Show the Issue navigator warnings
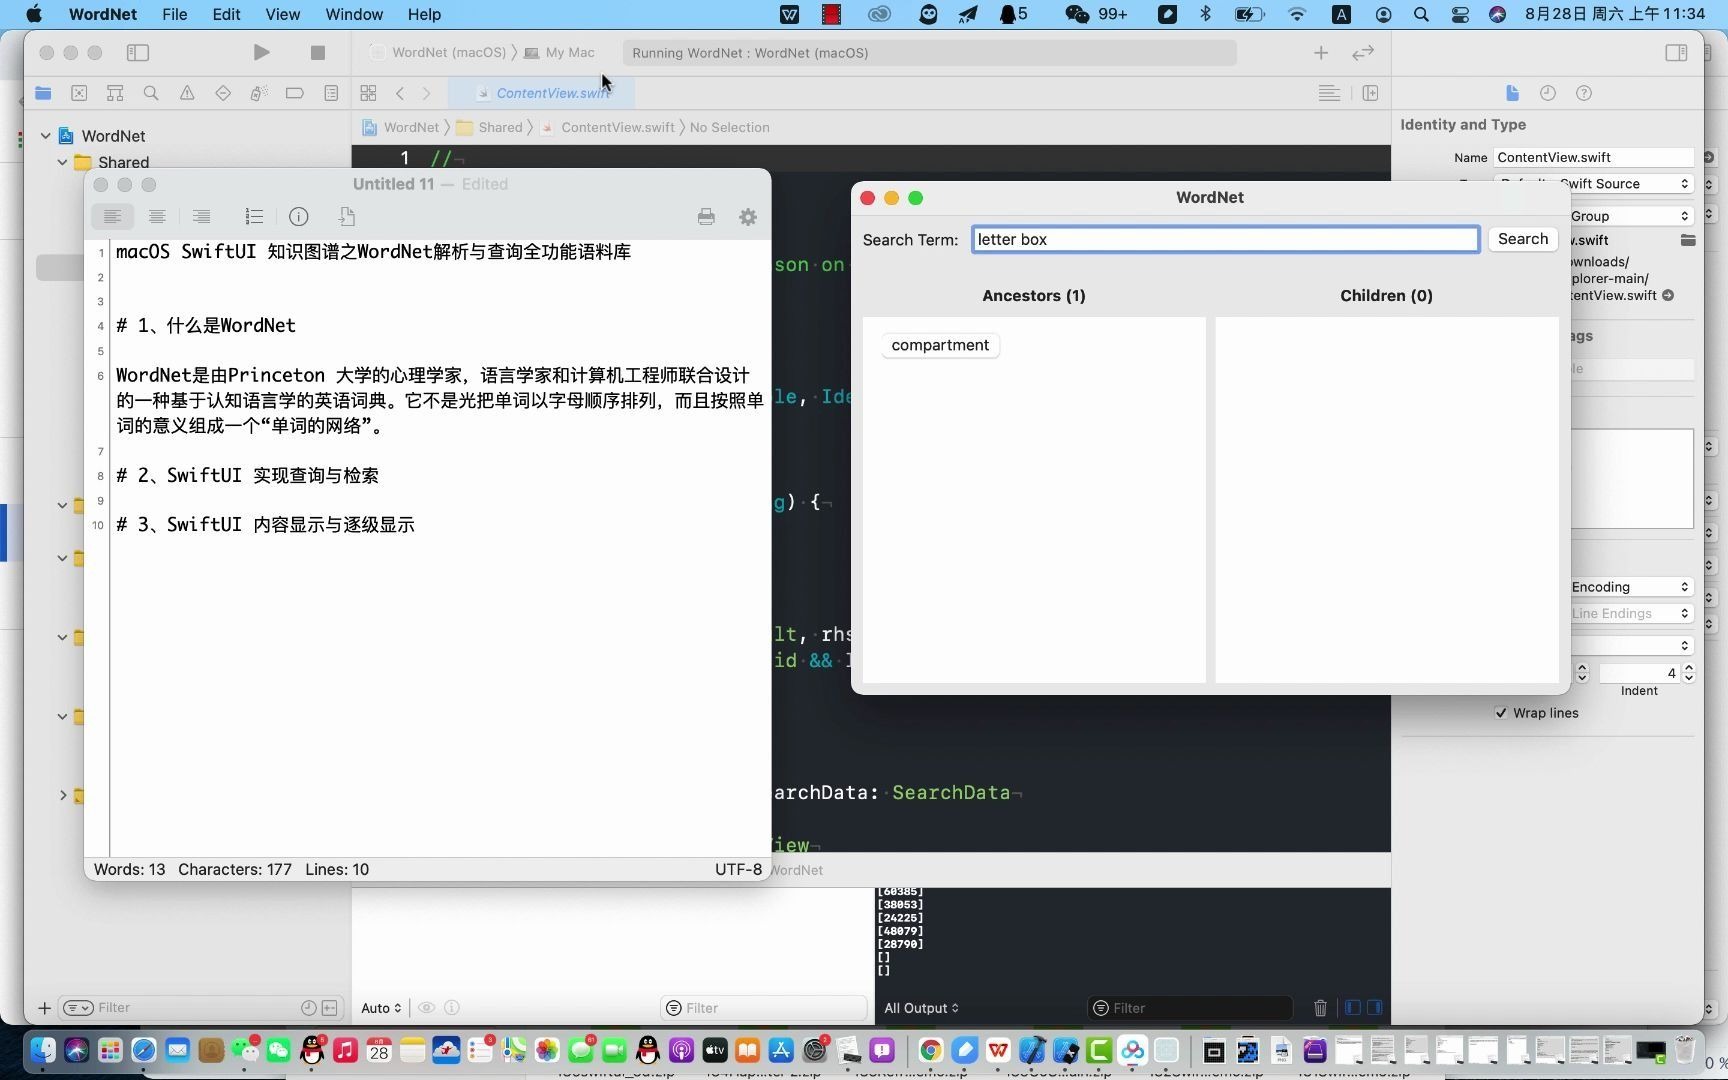The width and height of the screenshot is (1728, 1080). (x=187, y=93)
